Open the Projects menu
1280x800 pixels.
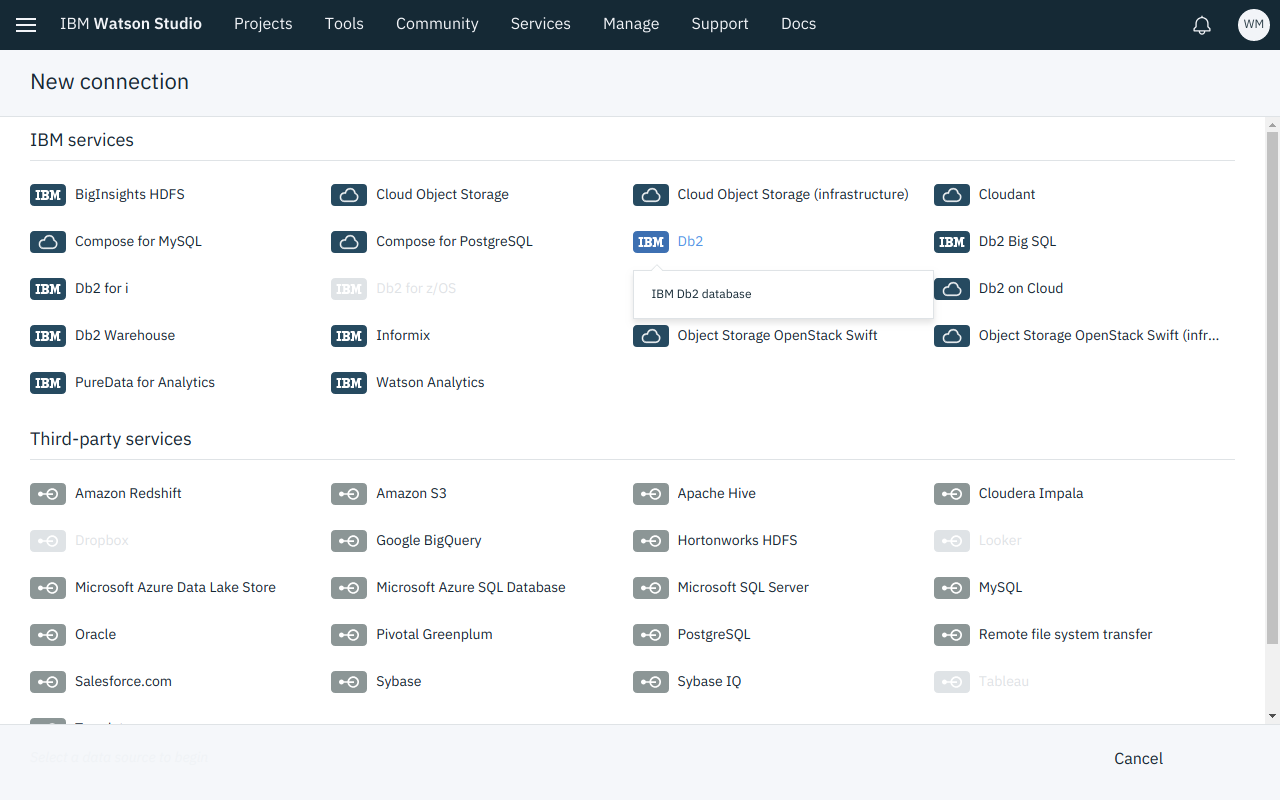[263, 24]
